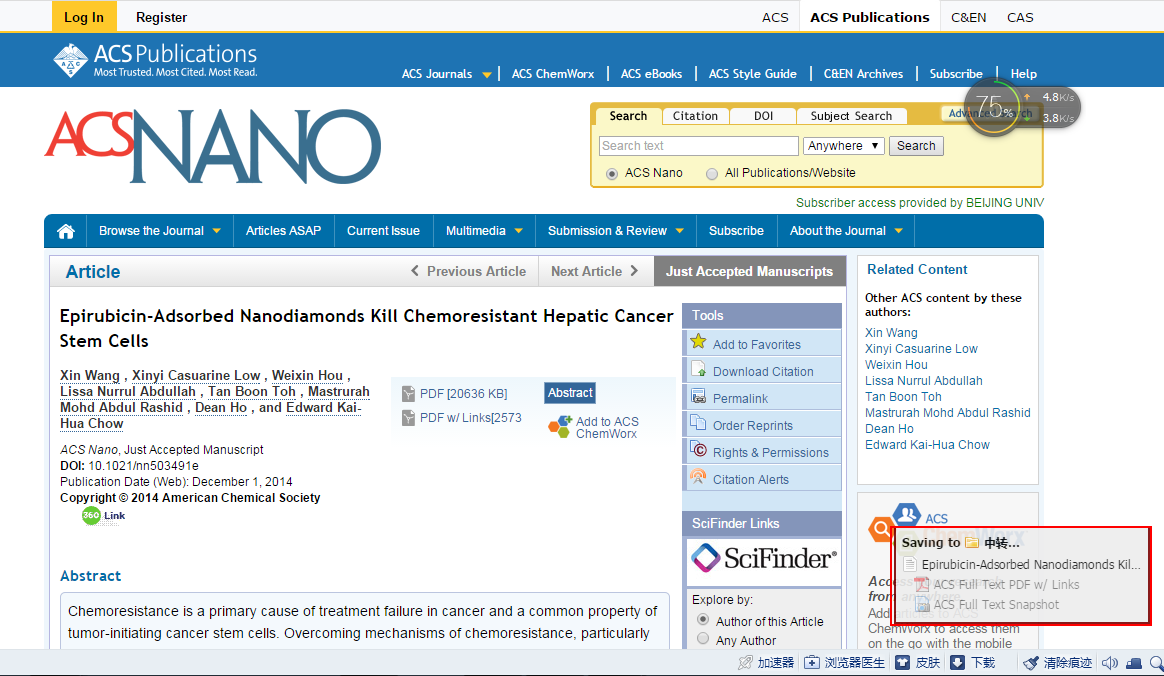Viewport: 1164px width, 676px height.
Task: Click Subscribe in the journal menu bar
Action: pyautogui.click(x=736, y=231)
